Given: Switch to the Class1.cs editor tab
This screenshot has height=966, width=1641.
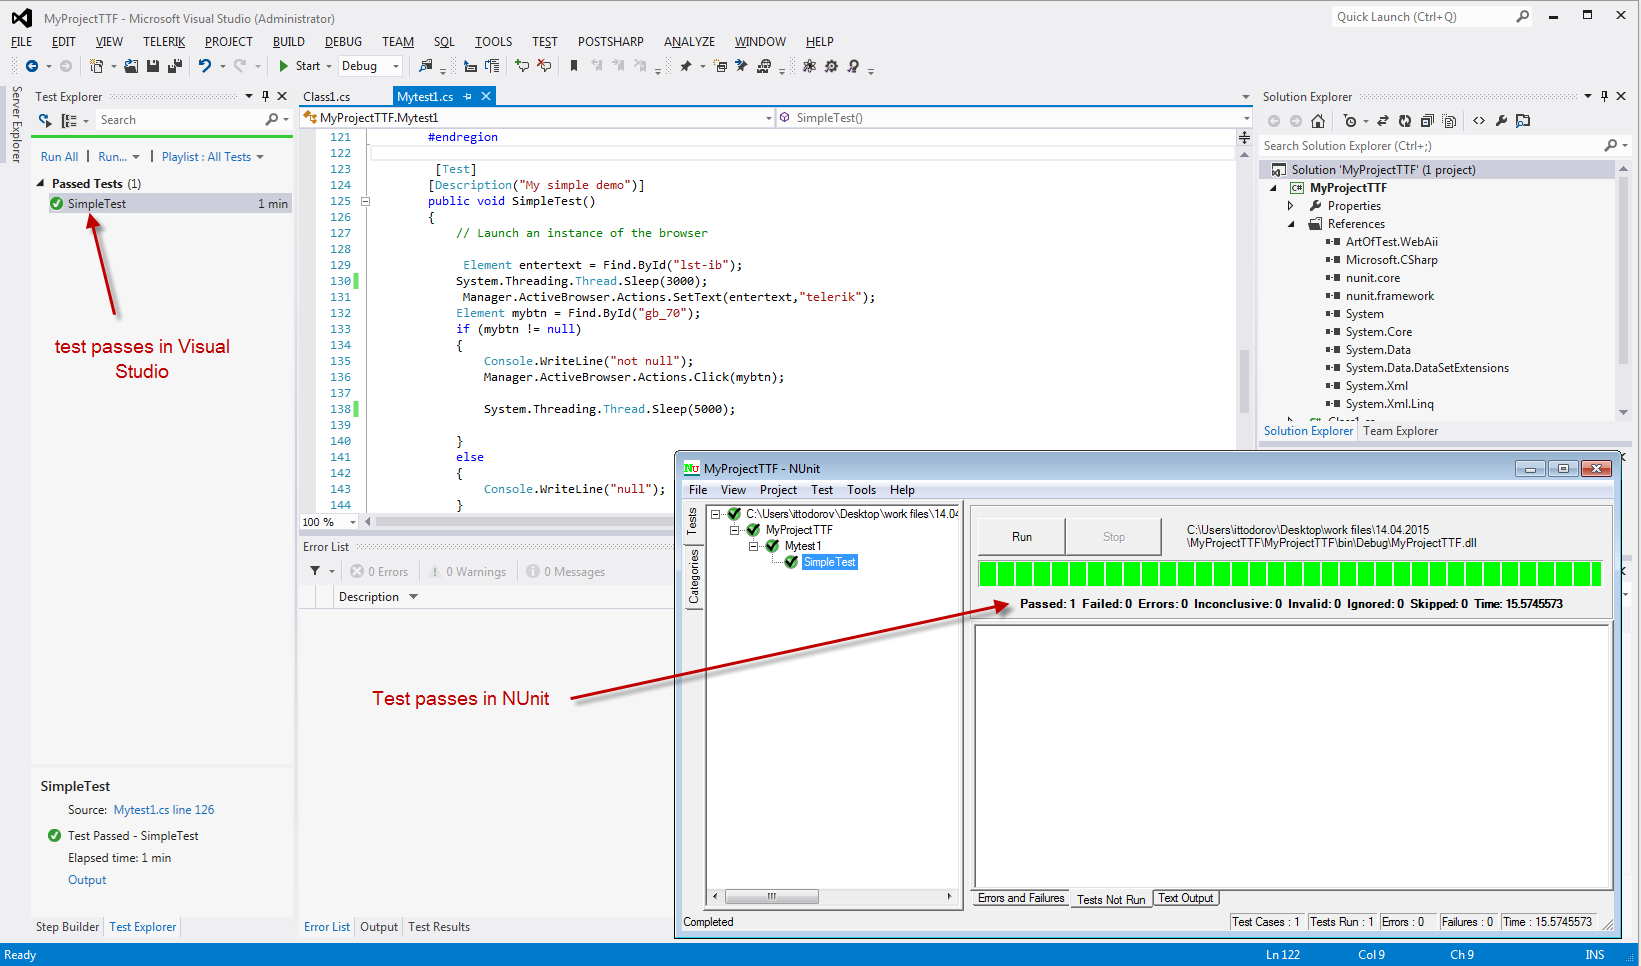Looking at the screenshot, I should (x=327, y=97).
